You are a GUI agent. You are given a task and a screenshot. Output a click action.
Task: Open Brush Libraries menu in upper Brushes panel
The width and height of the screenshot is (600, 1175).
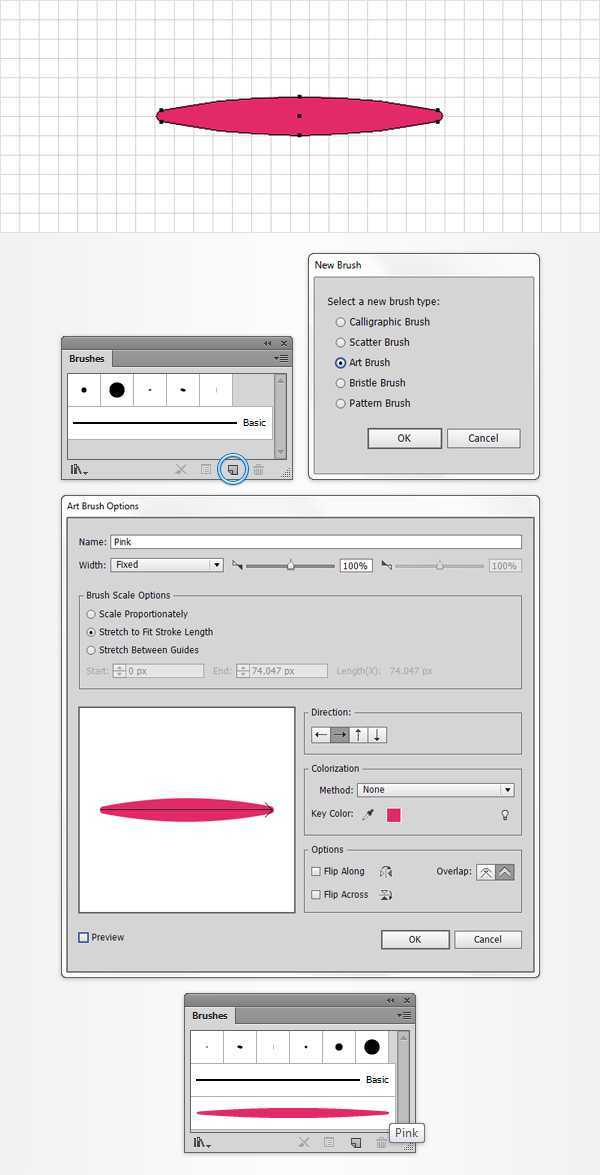(x=79, y=470)
